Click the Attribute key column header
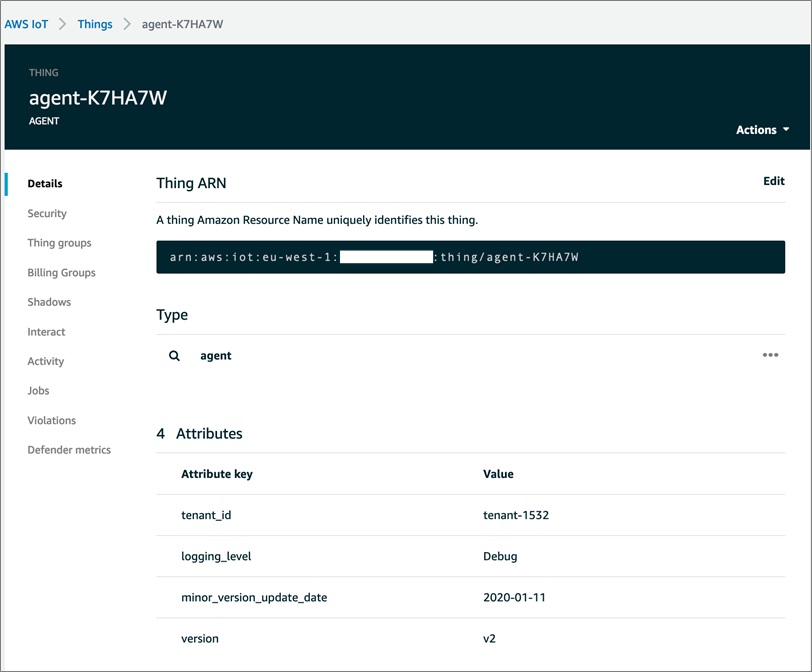812x672 pixels. coord(217,474)
